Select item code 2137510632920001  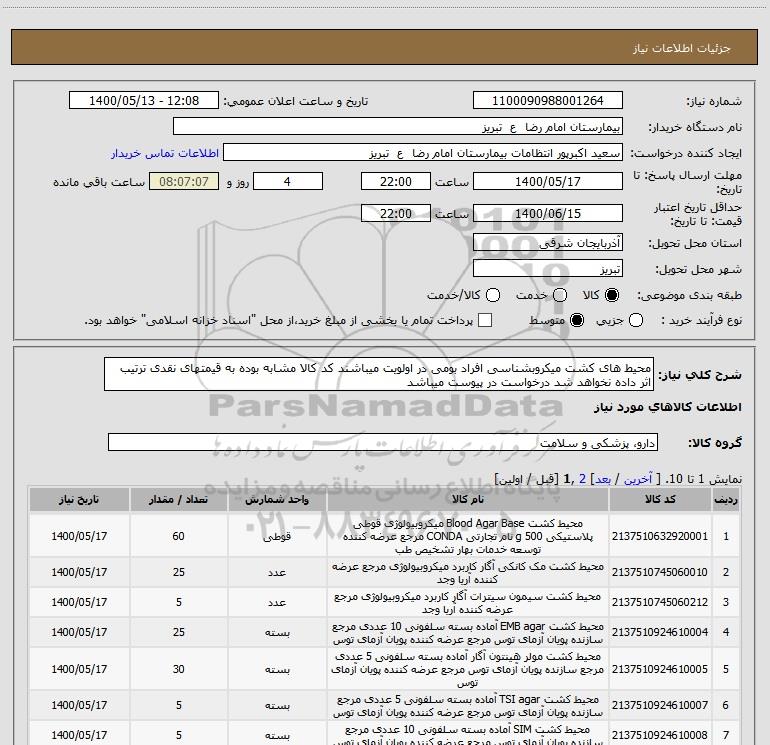pos(660,536)
